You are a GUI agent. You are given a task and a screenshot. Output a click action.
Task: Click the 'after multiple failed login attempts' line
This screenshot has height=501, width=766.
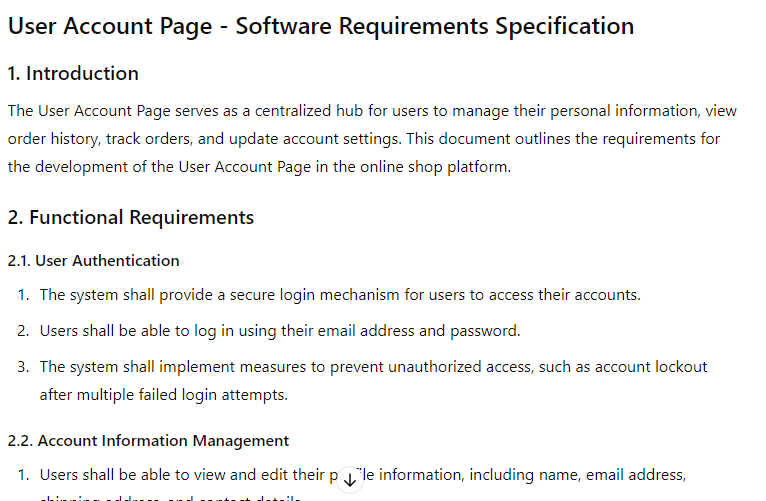pos(164,394)
